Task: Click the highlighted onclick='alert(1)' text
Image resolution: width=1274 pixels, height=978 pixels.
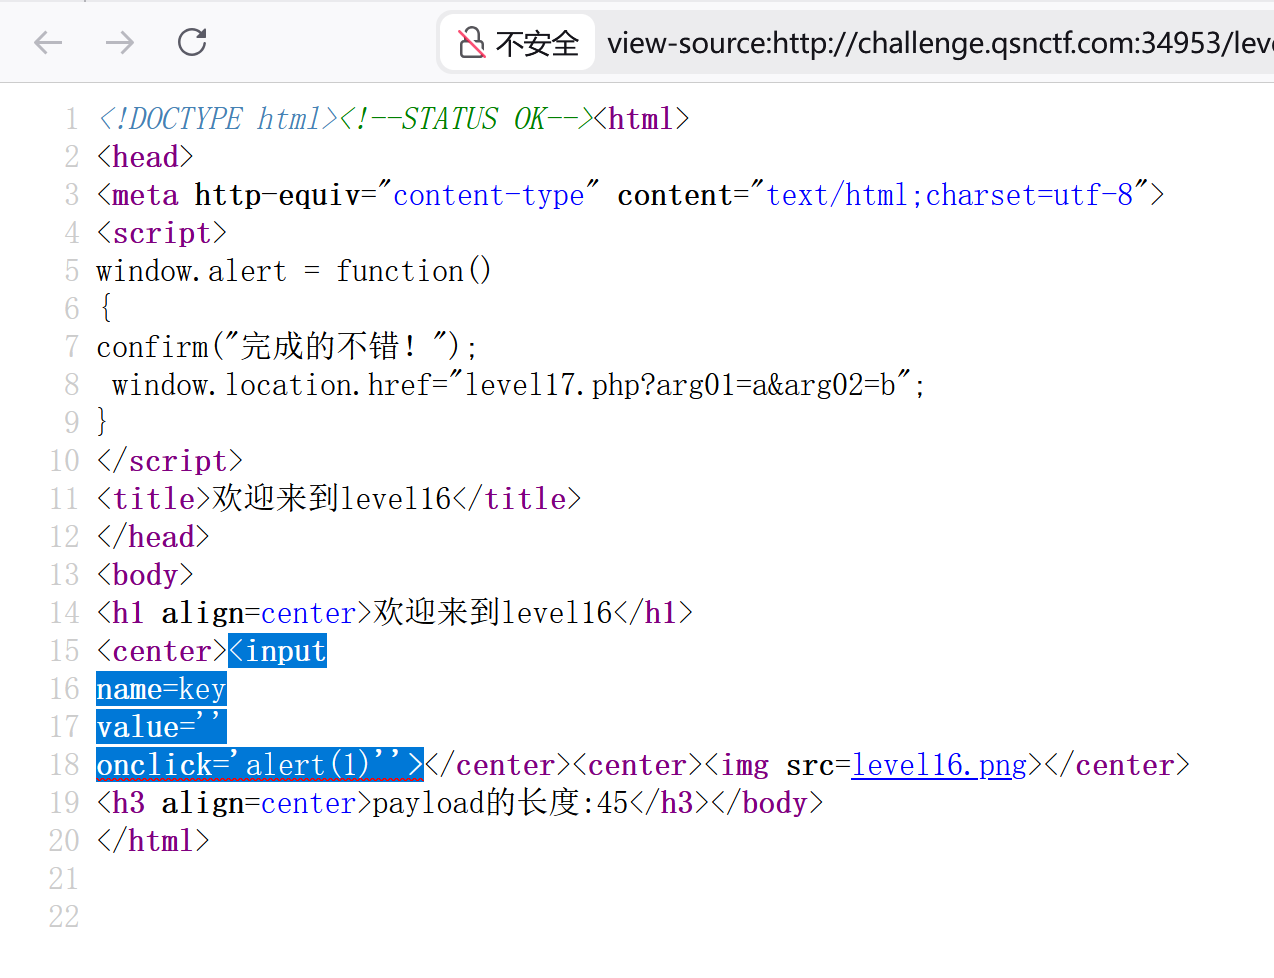Action: pyautogui.click(x=259, y=765)
